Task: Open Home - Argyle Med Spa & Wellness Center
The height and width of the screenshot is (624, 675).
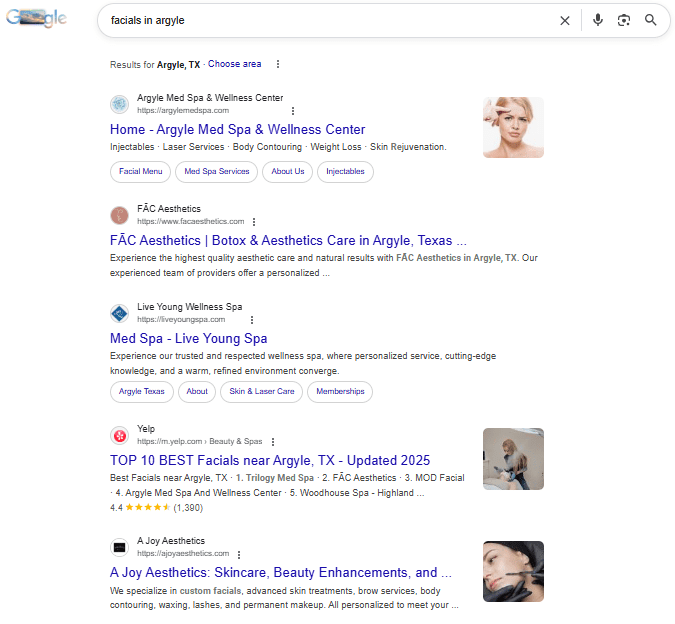Action: coord(238,129)
